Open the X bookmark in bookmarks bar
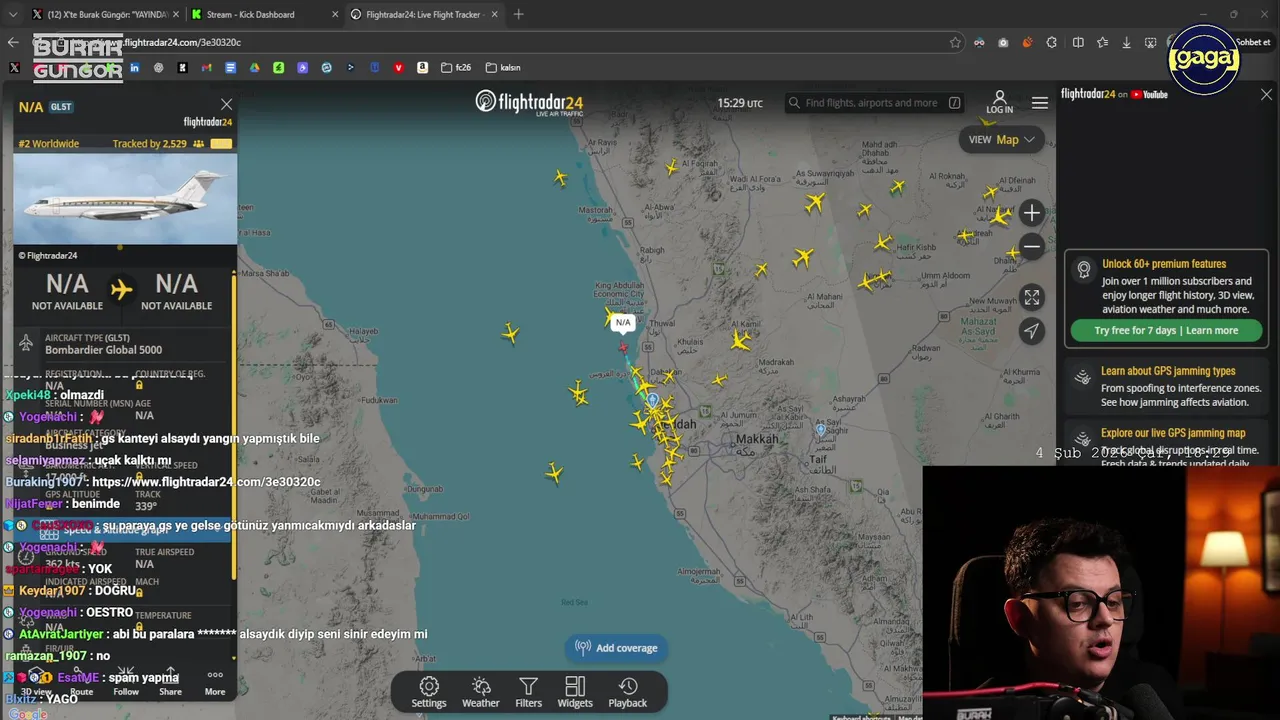Viewport: 1280px width, 720px height. tap(14, 68)
